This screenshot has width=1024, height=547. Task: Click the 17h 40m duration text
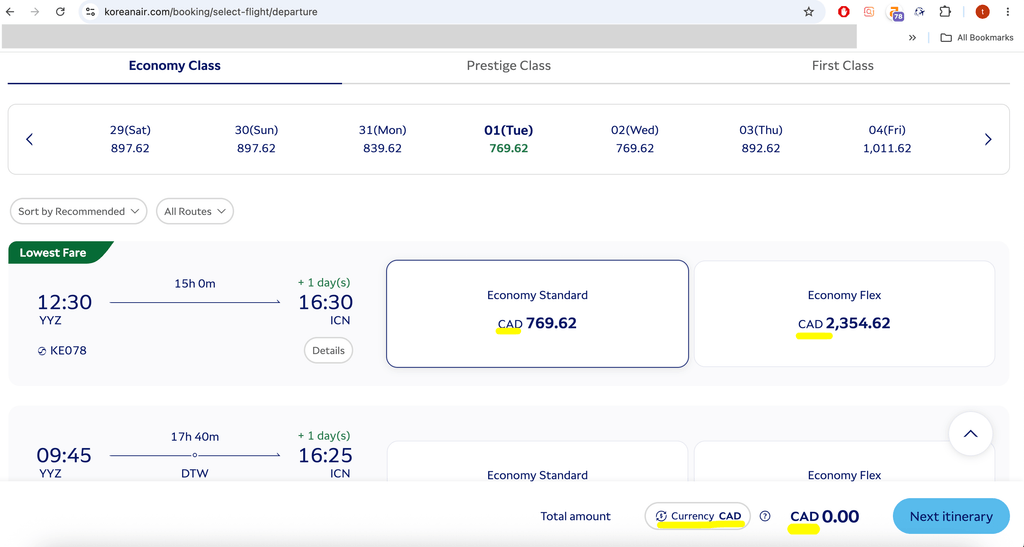(x=195, y=437)
